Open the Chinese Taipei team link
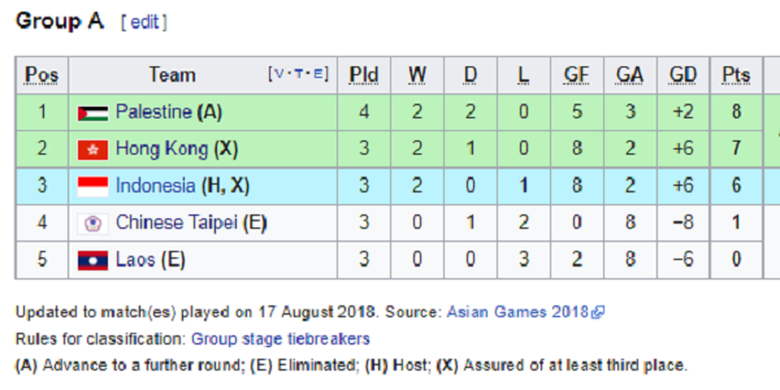Viewport: 780px width, 390px height. coord(177,223)
